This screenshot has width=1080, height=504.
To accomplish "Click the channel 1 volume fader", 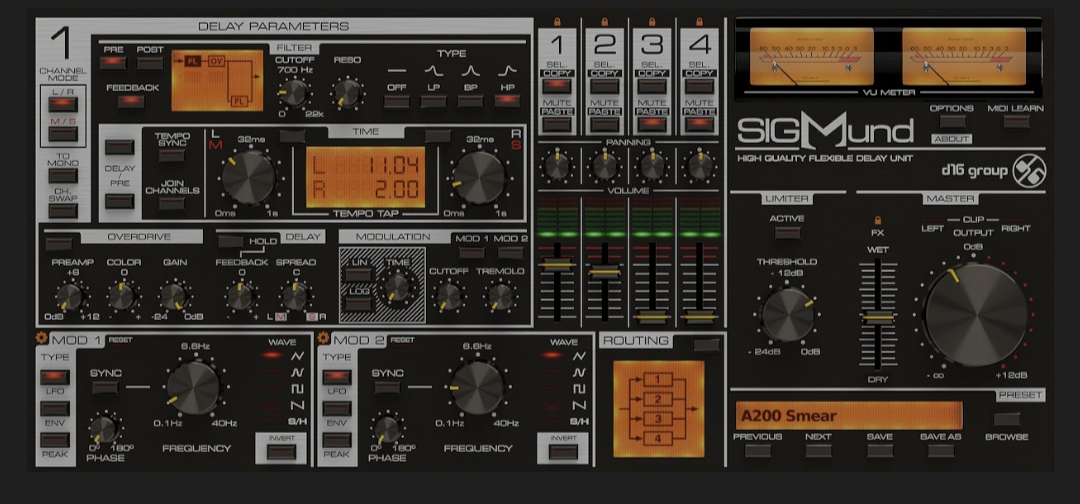I will tap(557, 264).
